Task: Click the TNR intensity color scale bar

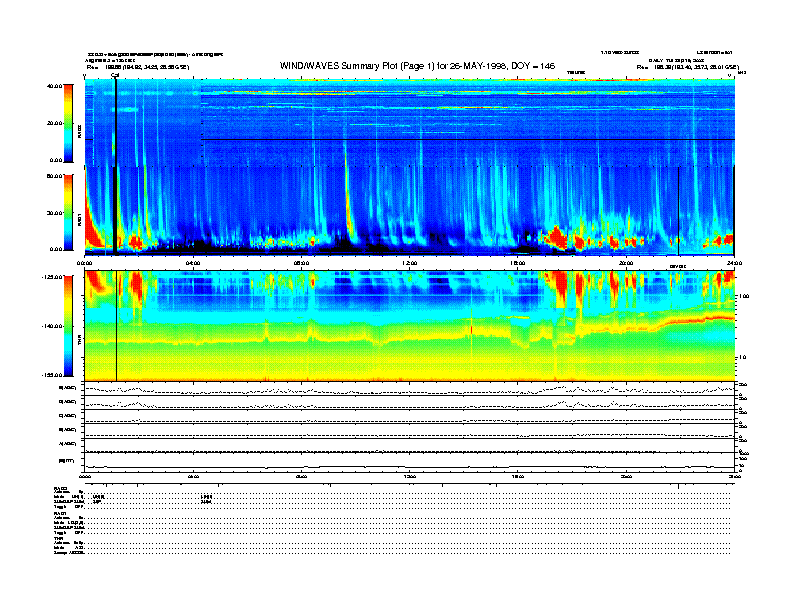Action: click(68, 326)
